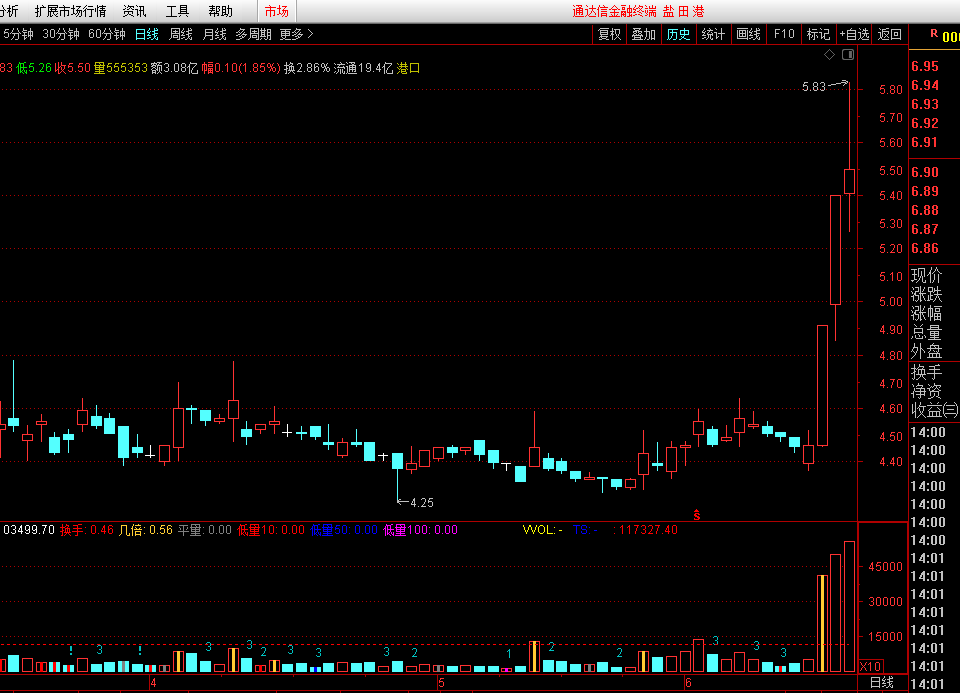Add stock via +自选 button
The height and width of the screenshot is (693, 960).
[854, 34]
